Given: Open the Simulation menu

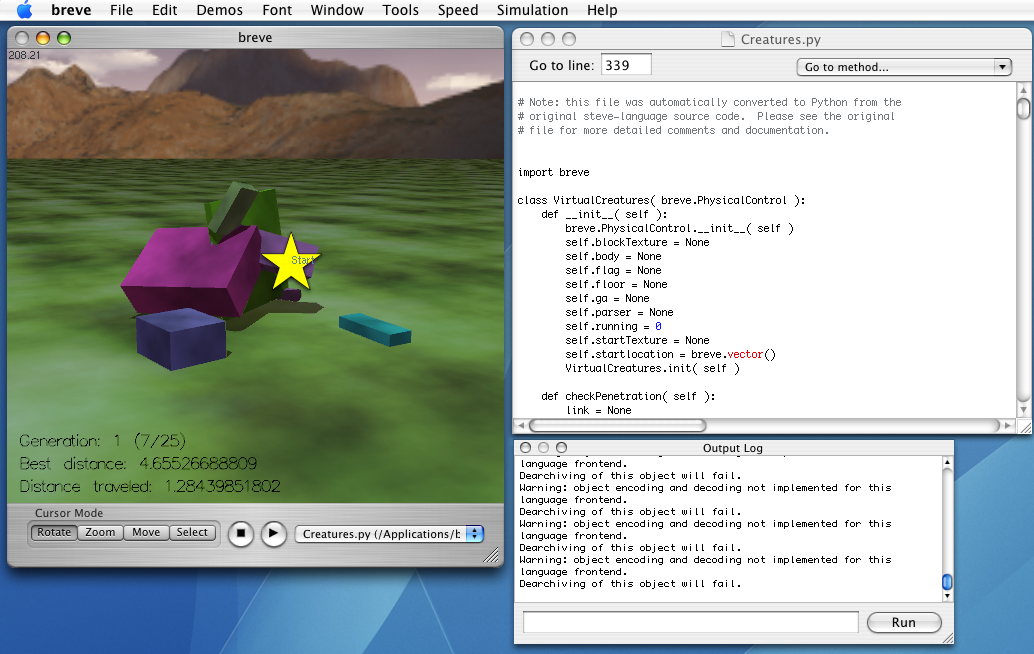Looking at the screenshot, I should [532, 10].
